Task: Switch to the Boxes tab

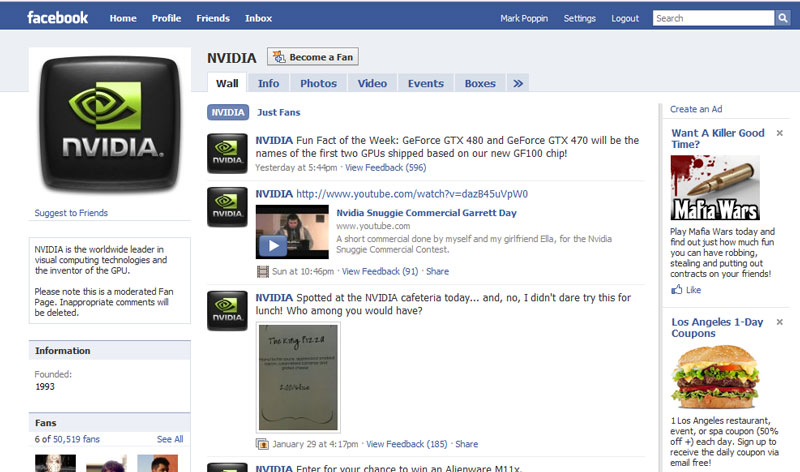Action: [480, 83]
